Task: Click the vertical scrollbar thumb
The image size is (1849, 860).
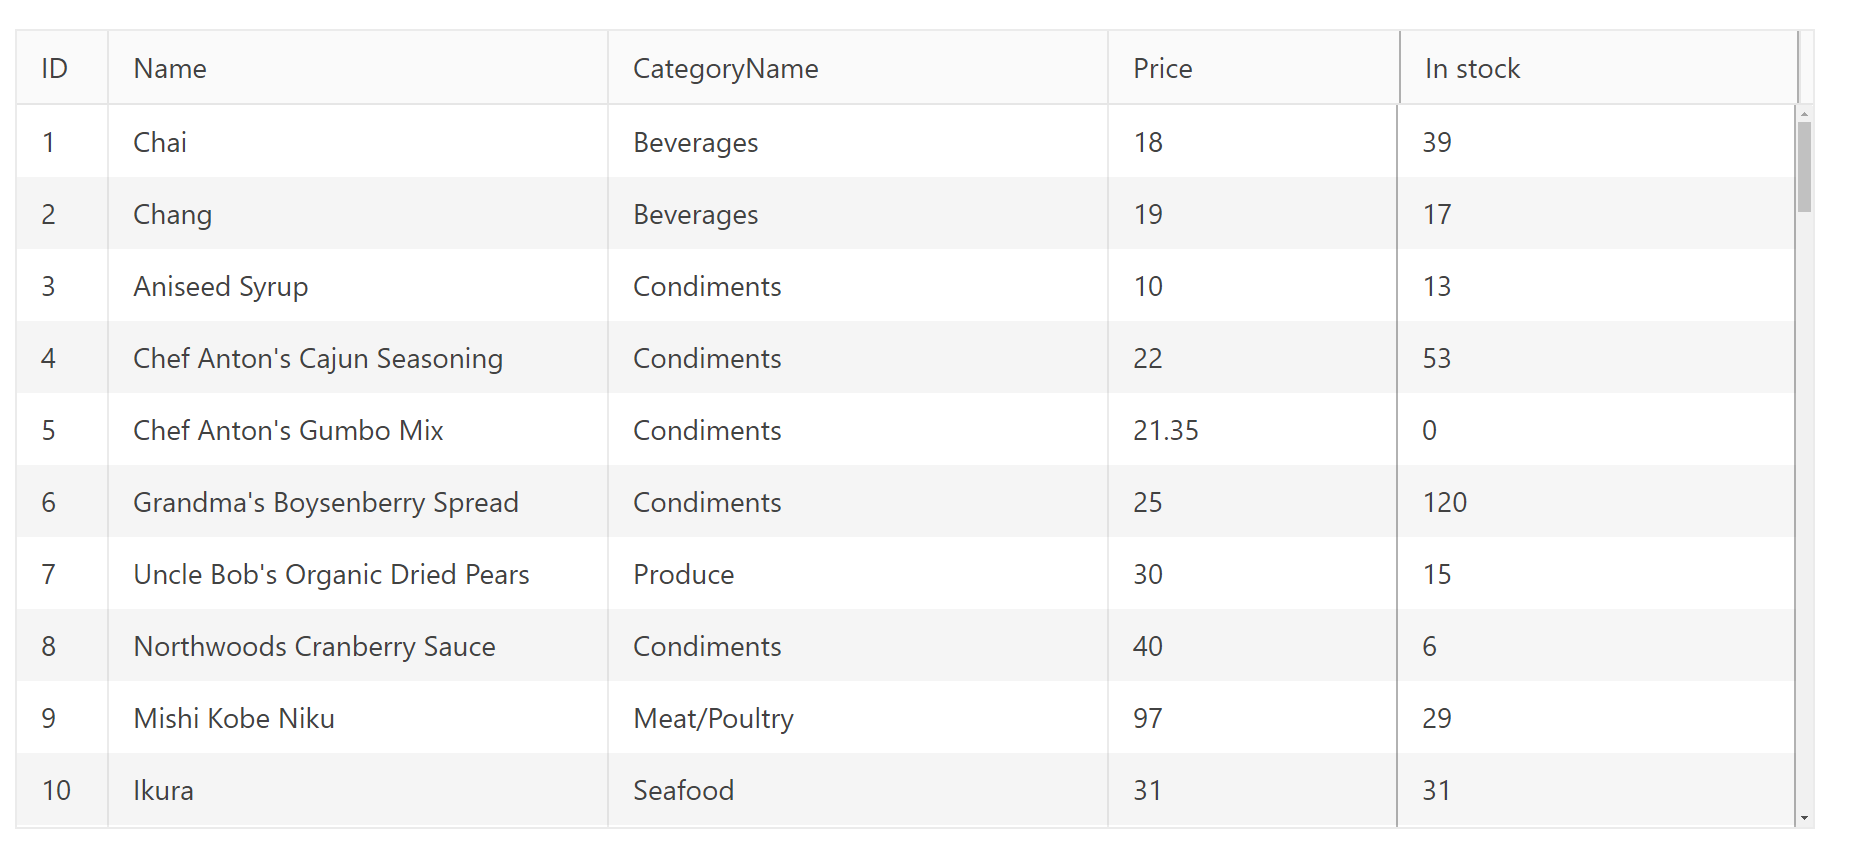Action: point(1804,166)
